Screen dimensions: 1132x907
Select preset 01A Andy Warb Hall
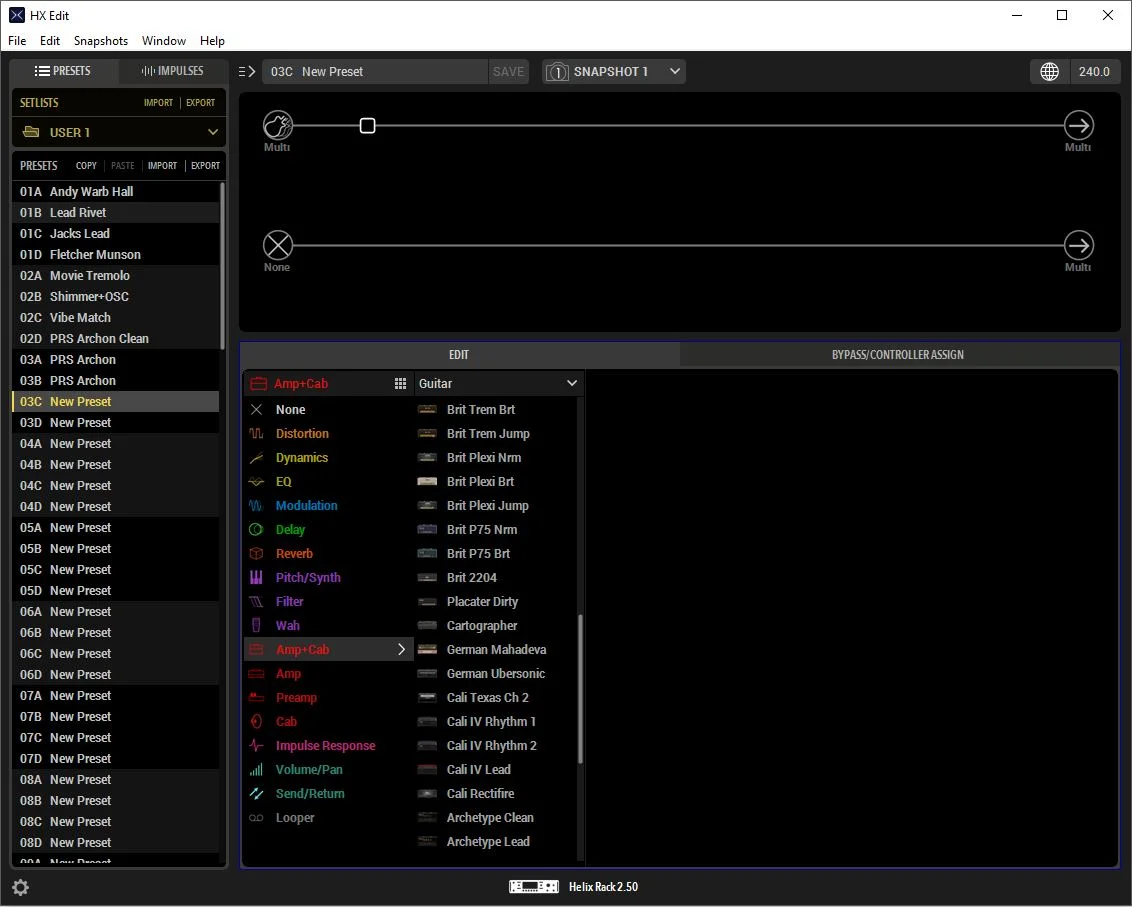(116, 191)
